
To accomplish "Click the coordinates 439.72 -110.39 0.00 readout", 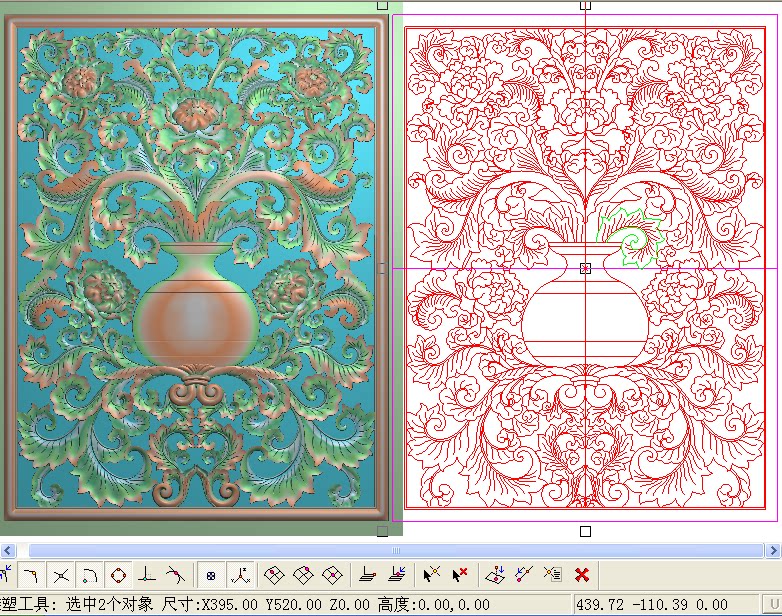I will click(x=652, y=605).
